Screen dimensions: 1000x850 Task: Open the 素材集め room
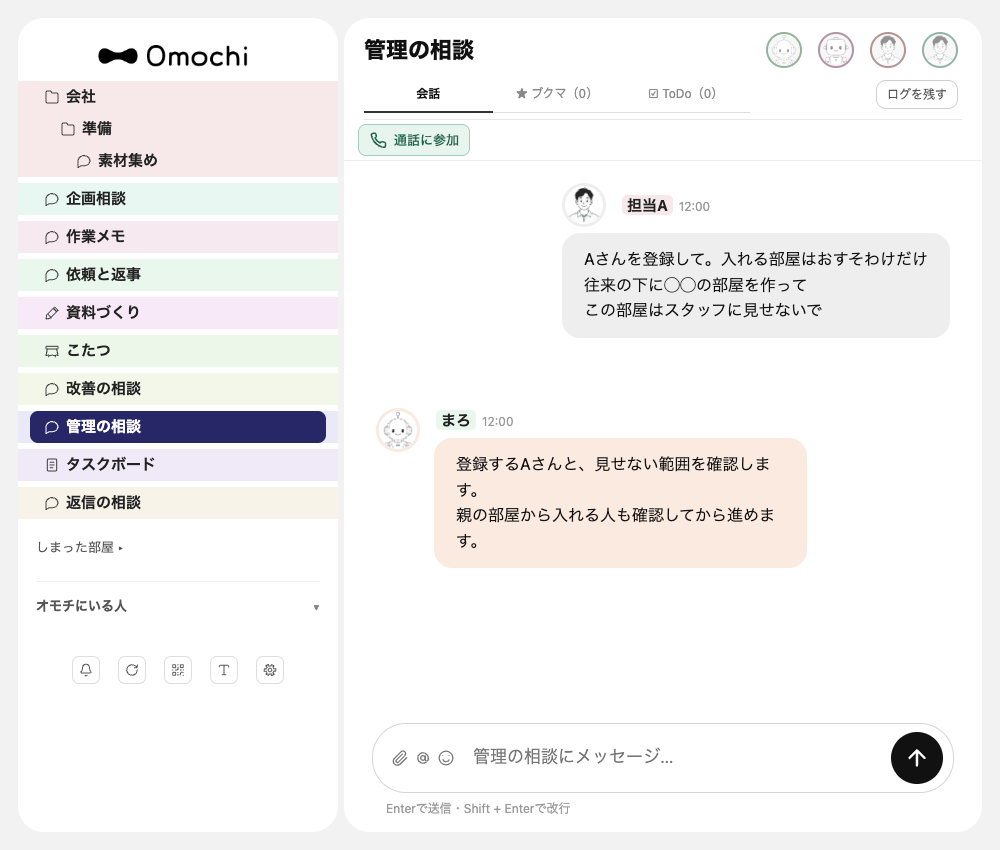178,161
